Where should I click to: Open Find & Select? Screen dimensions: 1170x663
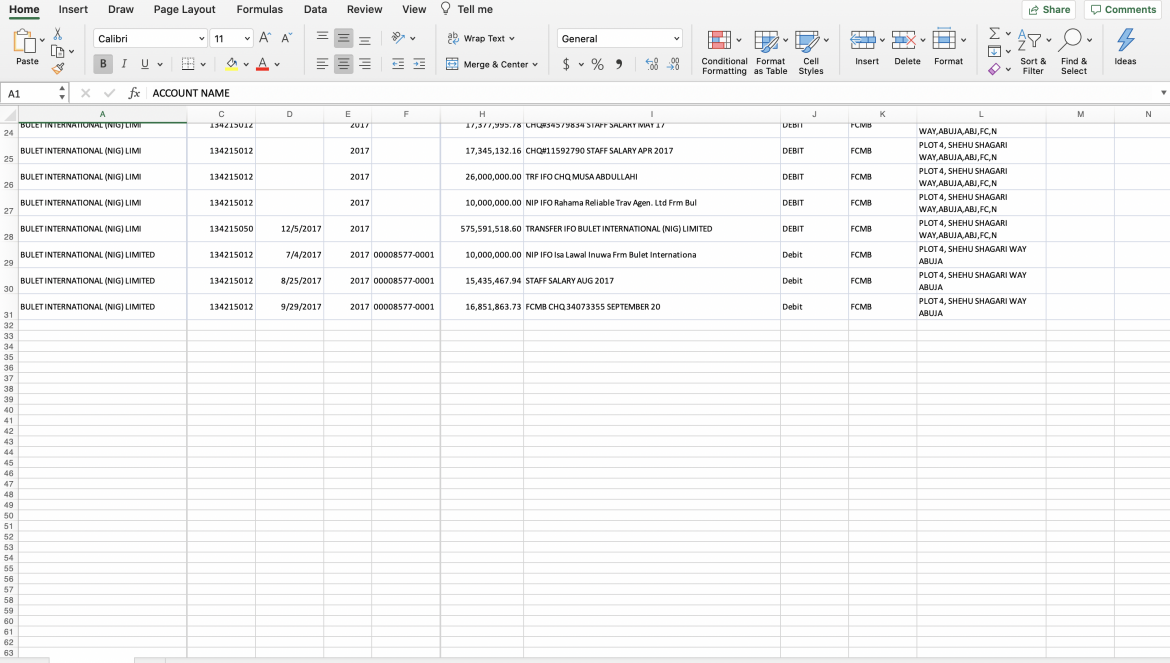(1074, 52)
